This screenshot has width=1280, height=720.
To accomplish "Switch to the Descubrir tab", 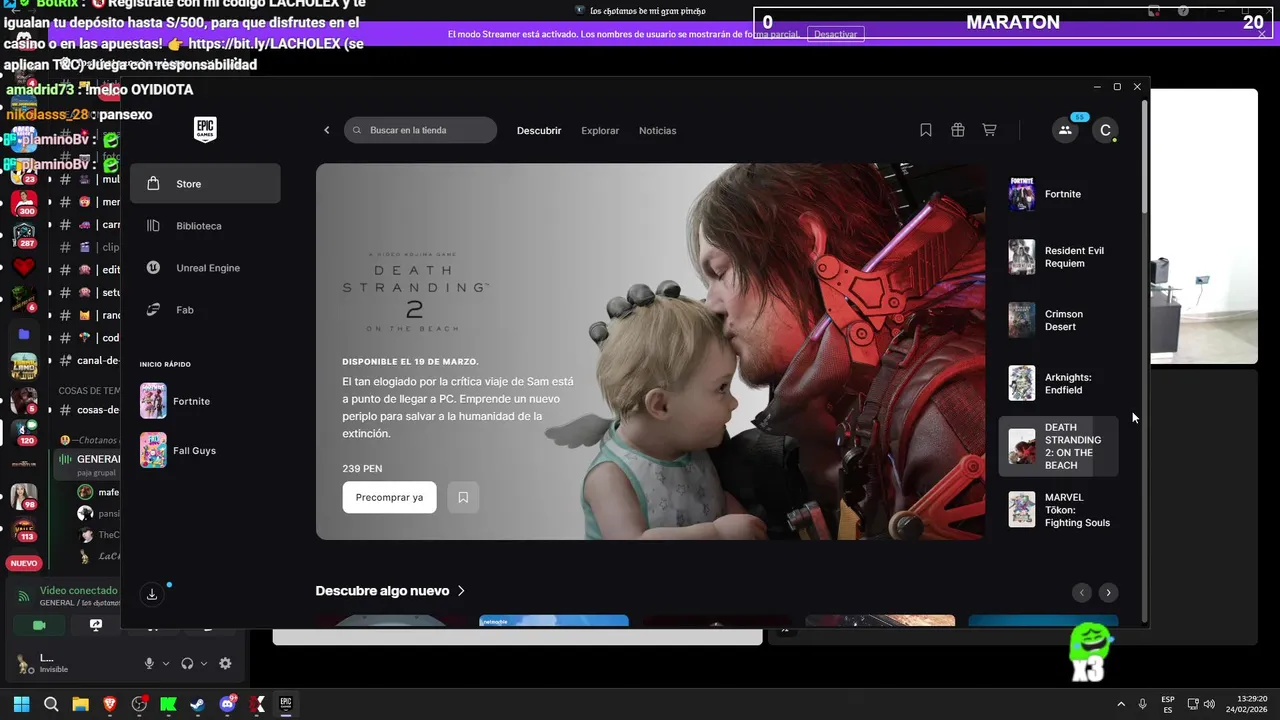I will tap(539, 130).
